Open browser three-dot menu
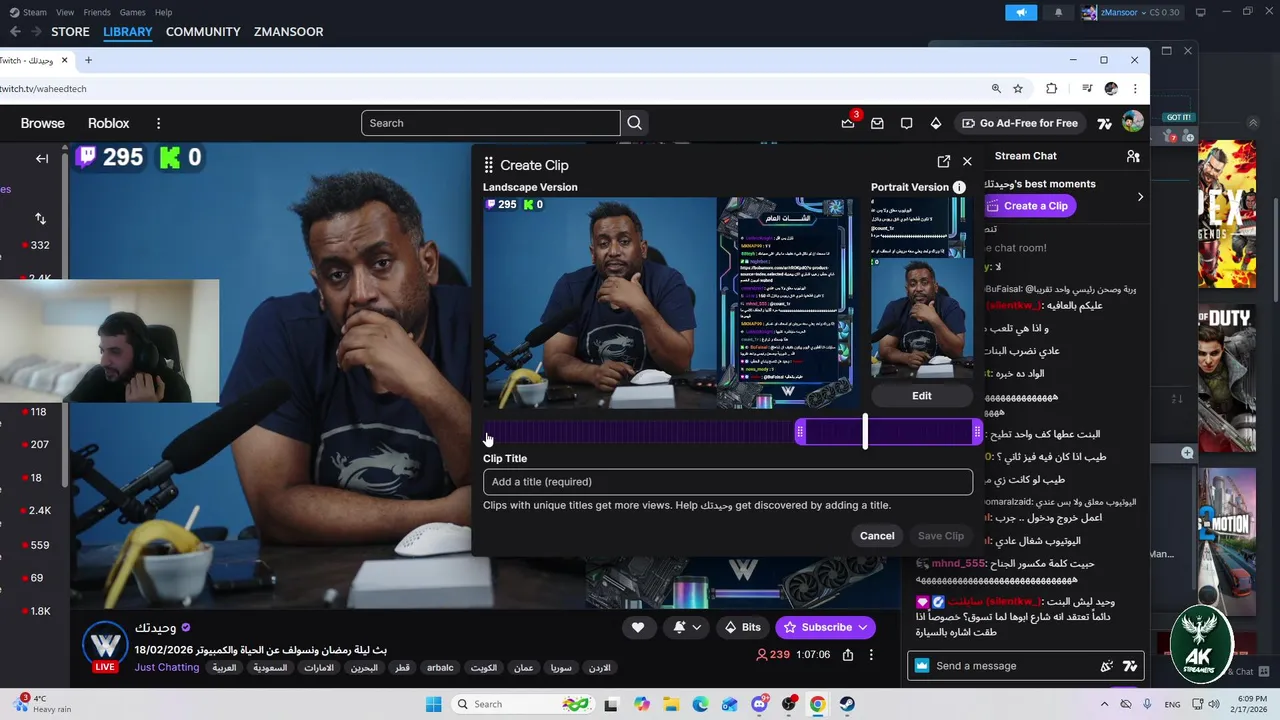 click(x=1135, y=89)
